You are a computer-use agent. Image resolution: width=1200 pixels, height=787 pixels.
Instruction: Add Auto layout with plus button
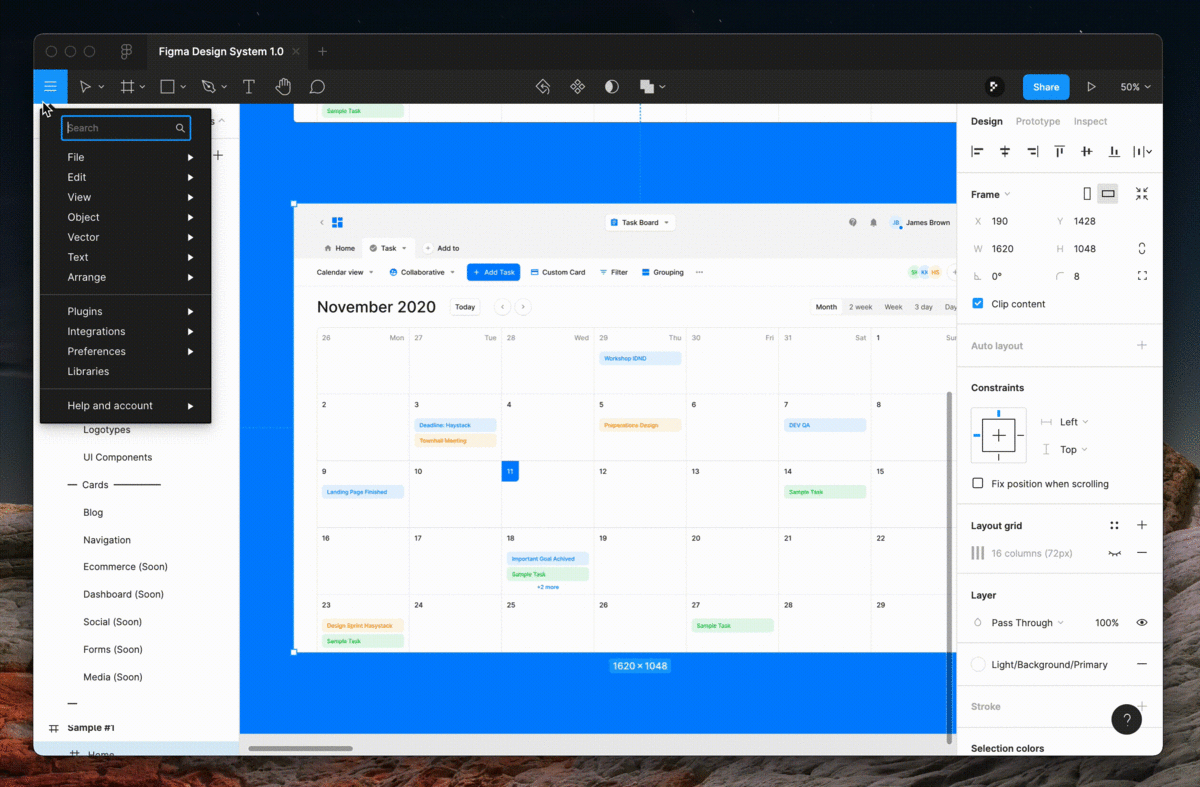[1142, 346]
